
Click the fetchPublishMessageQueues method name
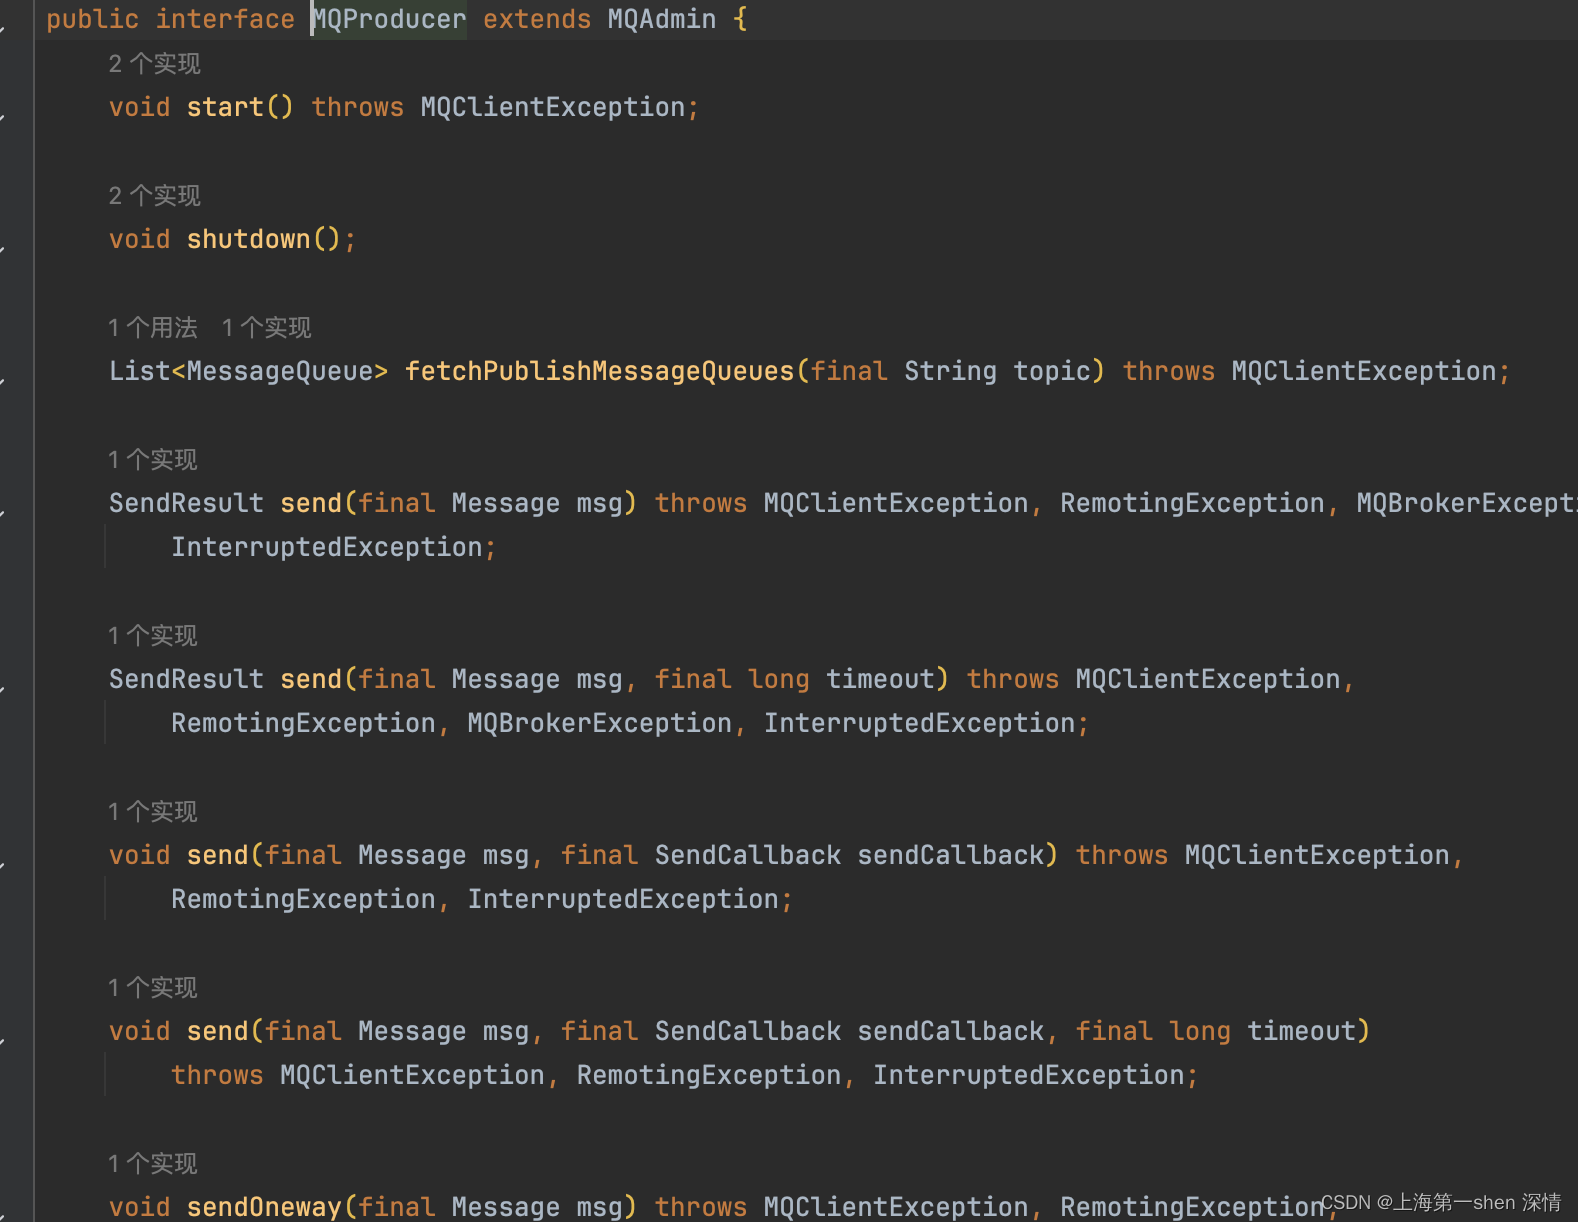tap(599, 371)
